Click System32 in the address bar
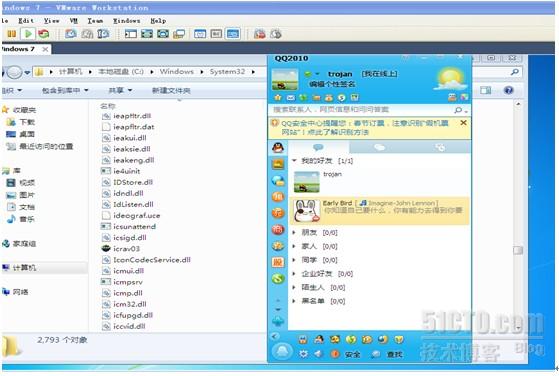The height and width of the screenshot is (376, 559). (x=227, y=72)
